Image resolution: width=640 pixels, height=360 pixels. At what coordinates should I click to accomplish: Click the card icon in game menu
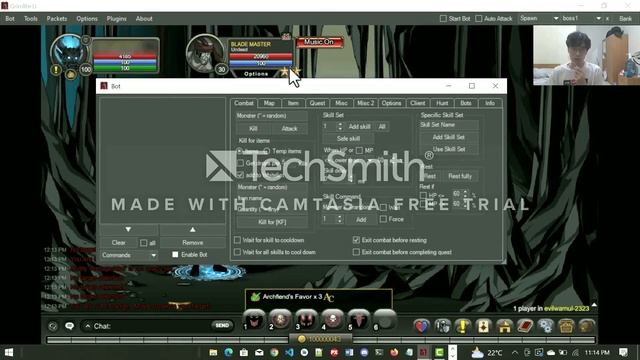click(484, 326)
